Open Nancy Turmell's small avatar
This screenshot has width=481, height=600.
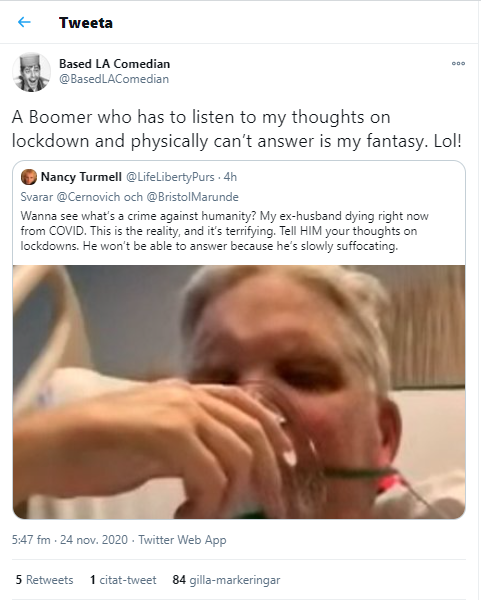pos(29,177)
